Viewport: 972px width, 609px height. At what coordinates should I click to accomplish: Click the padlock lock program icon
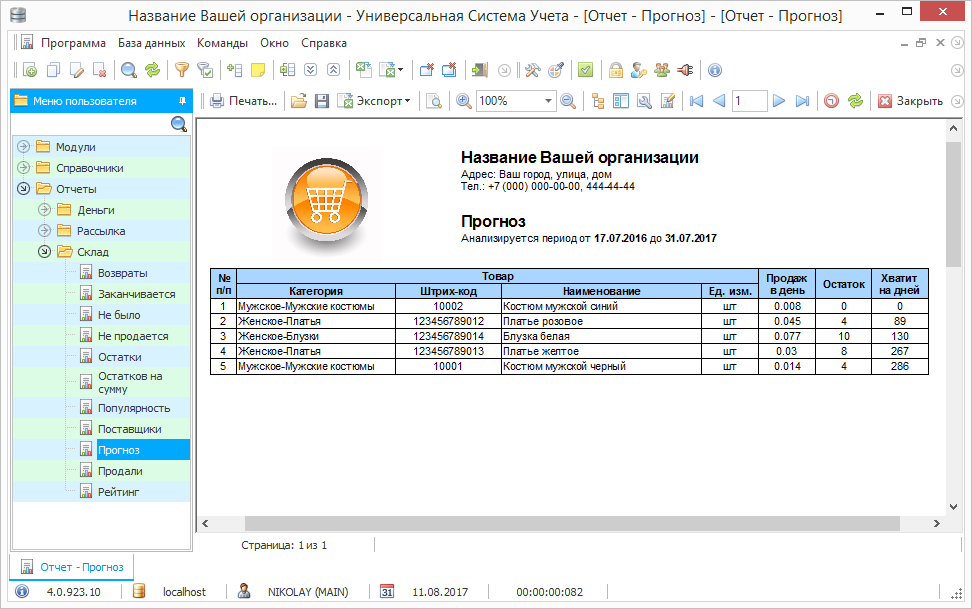[x=616, y=70]
